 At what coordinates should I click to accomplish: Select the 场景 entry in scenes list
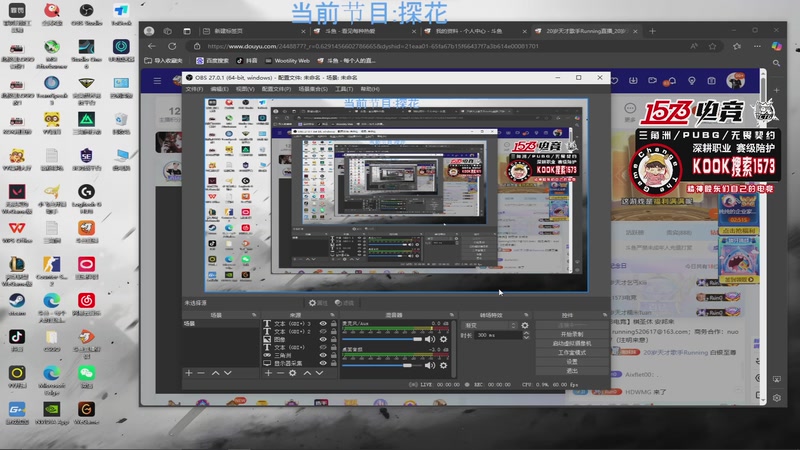[221, 323]
